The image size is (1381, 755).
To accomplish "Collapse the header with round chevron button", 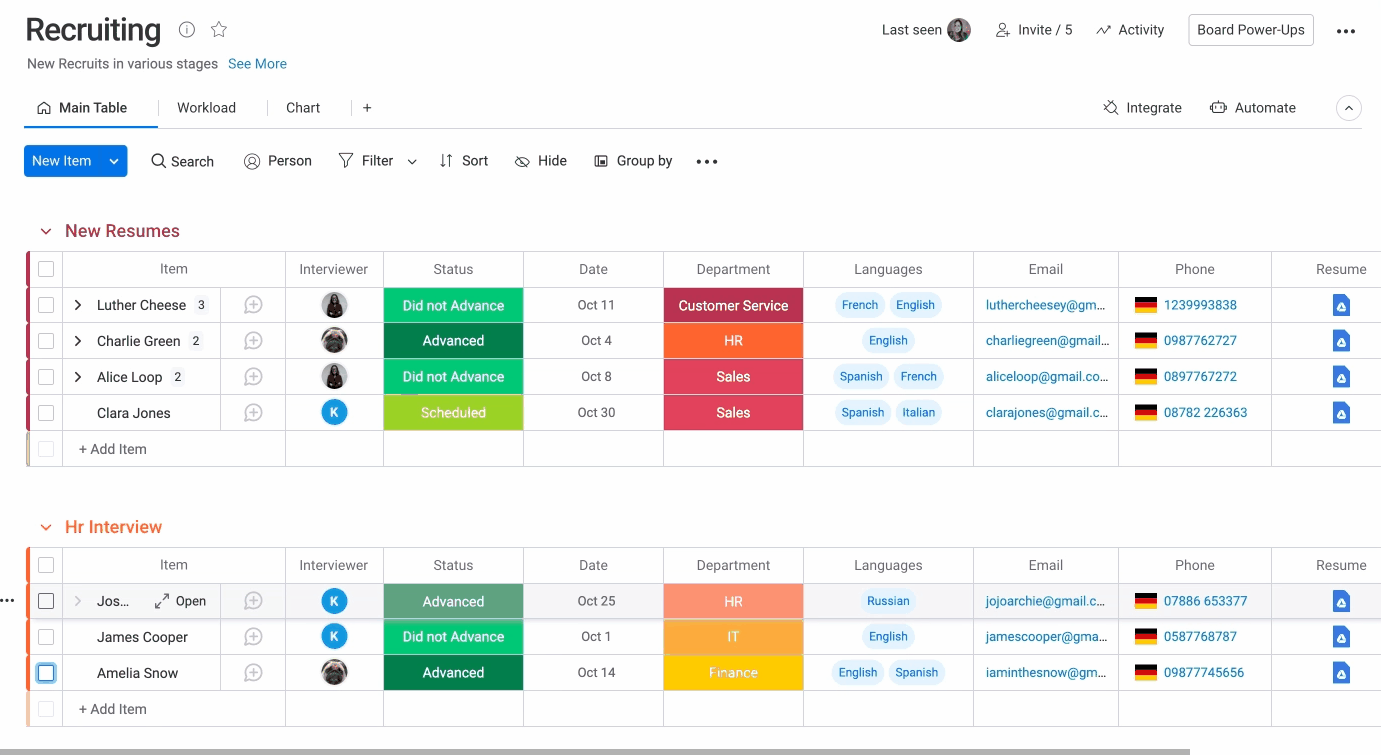I will coord(1349,108).
